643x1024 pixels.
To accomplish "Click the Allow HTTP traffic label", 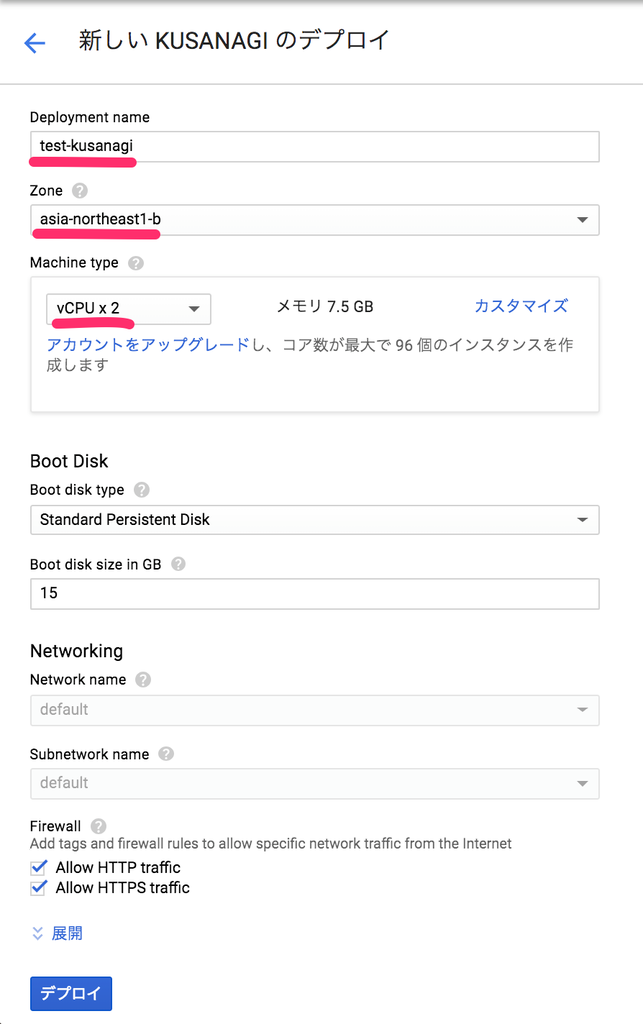I will [118, 867].
